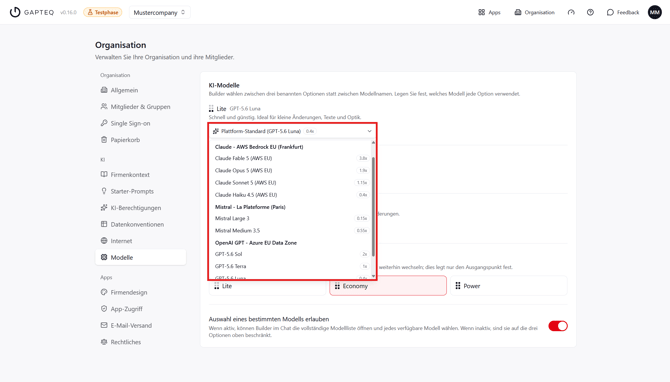Click the App-Zugriff shield icon

click(104, 309)
